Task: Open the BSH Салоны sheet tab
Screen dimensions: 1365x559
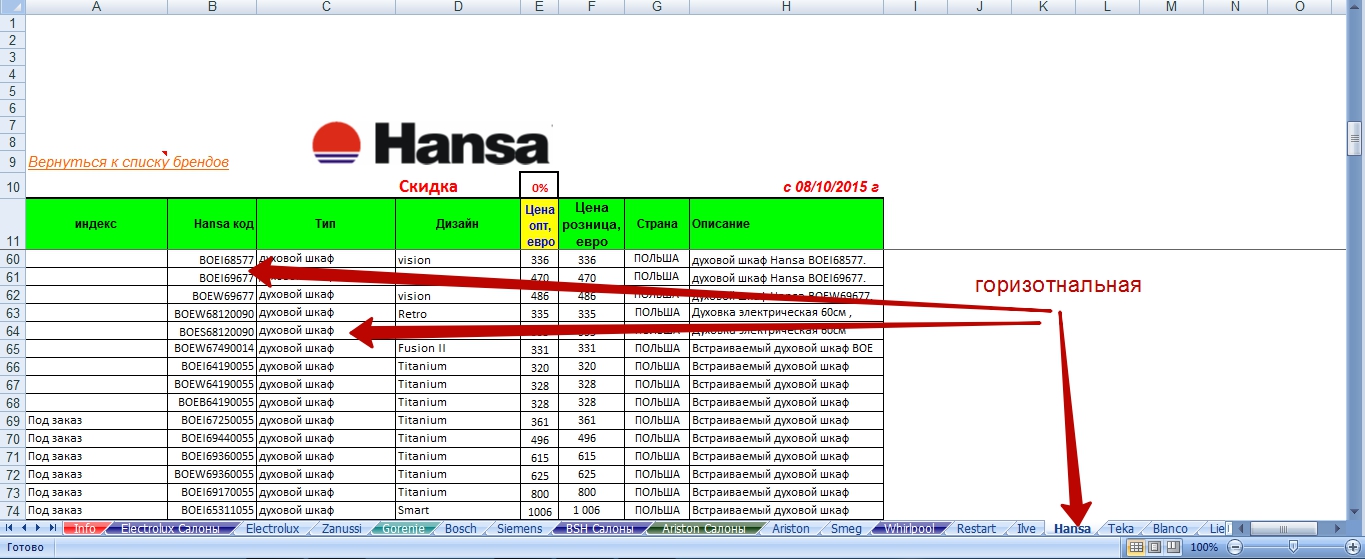Action: 599,528
